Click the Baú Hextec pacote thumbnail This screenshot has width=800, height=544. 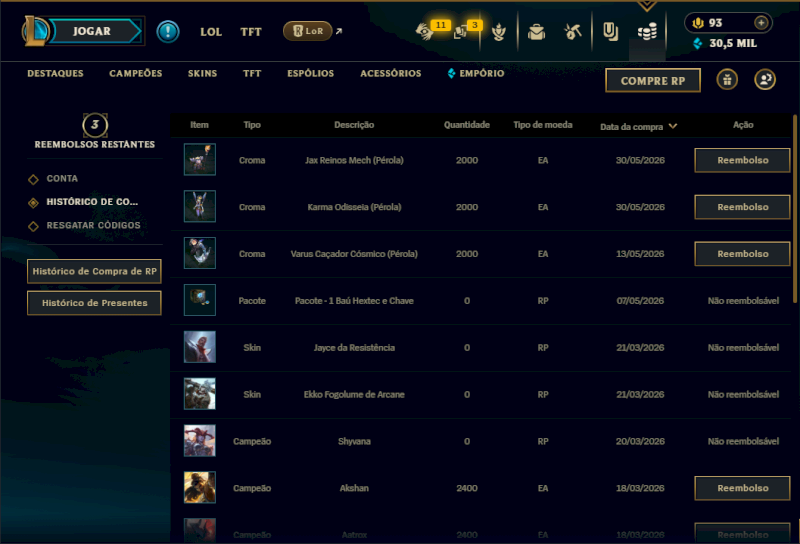pos(199,300)
